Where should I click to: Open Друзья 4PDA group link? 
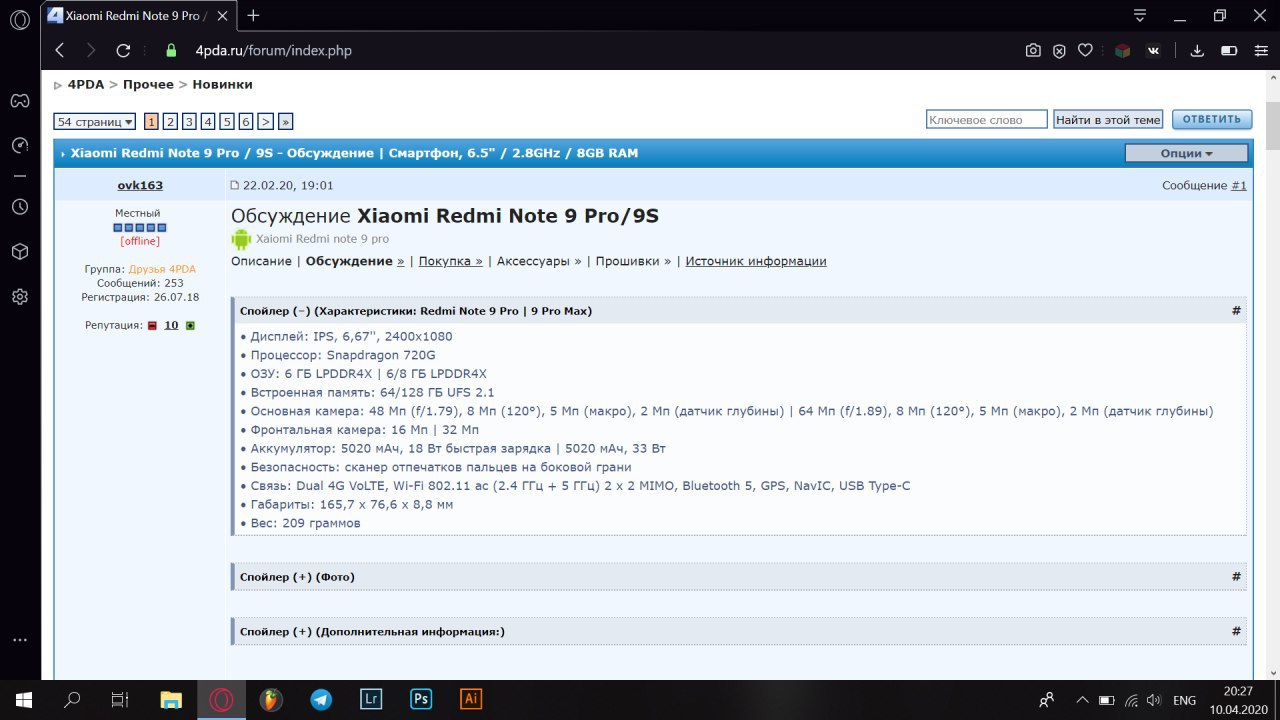[x=162, y=269]
